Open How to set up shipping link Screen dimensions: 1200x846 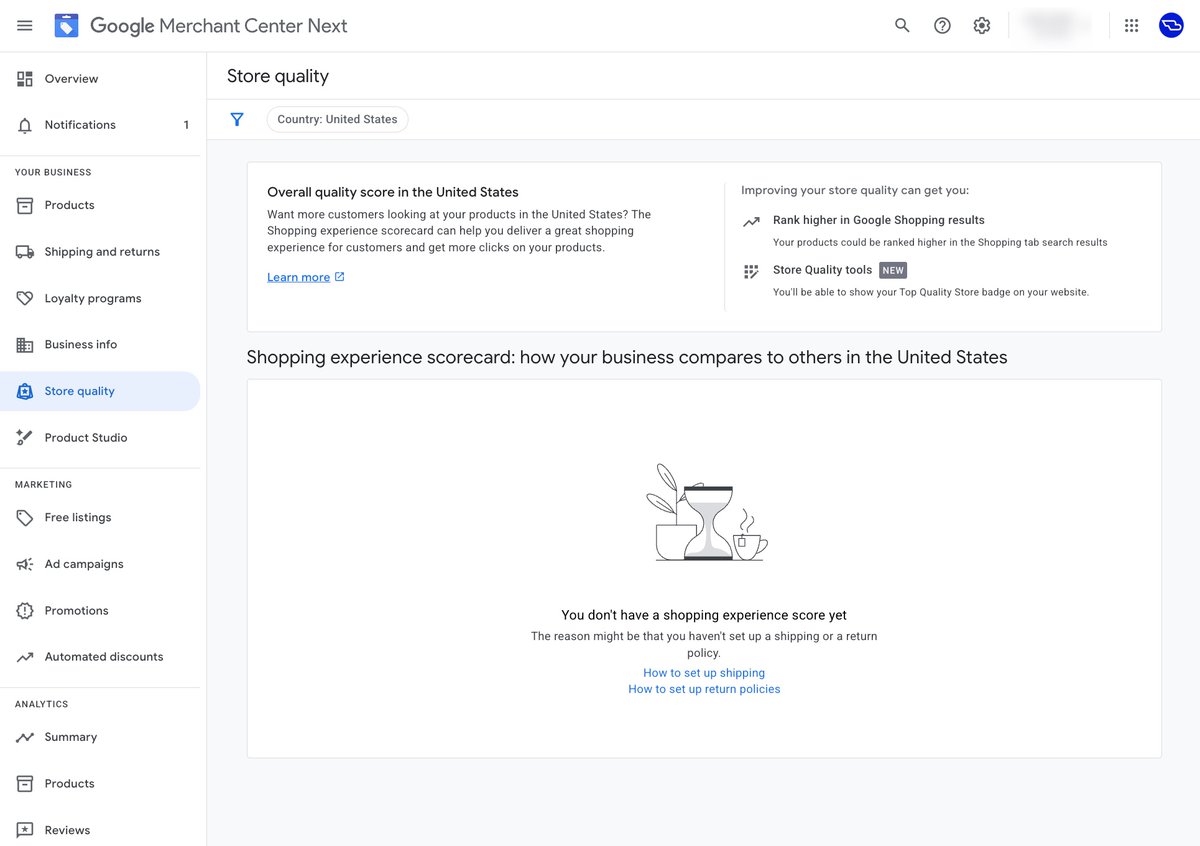(704, 673)
